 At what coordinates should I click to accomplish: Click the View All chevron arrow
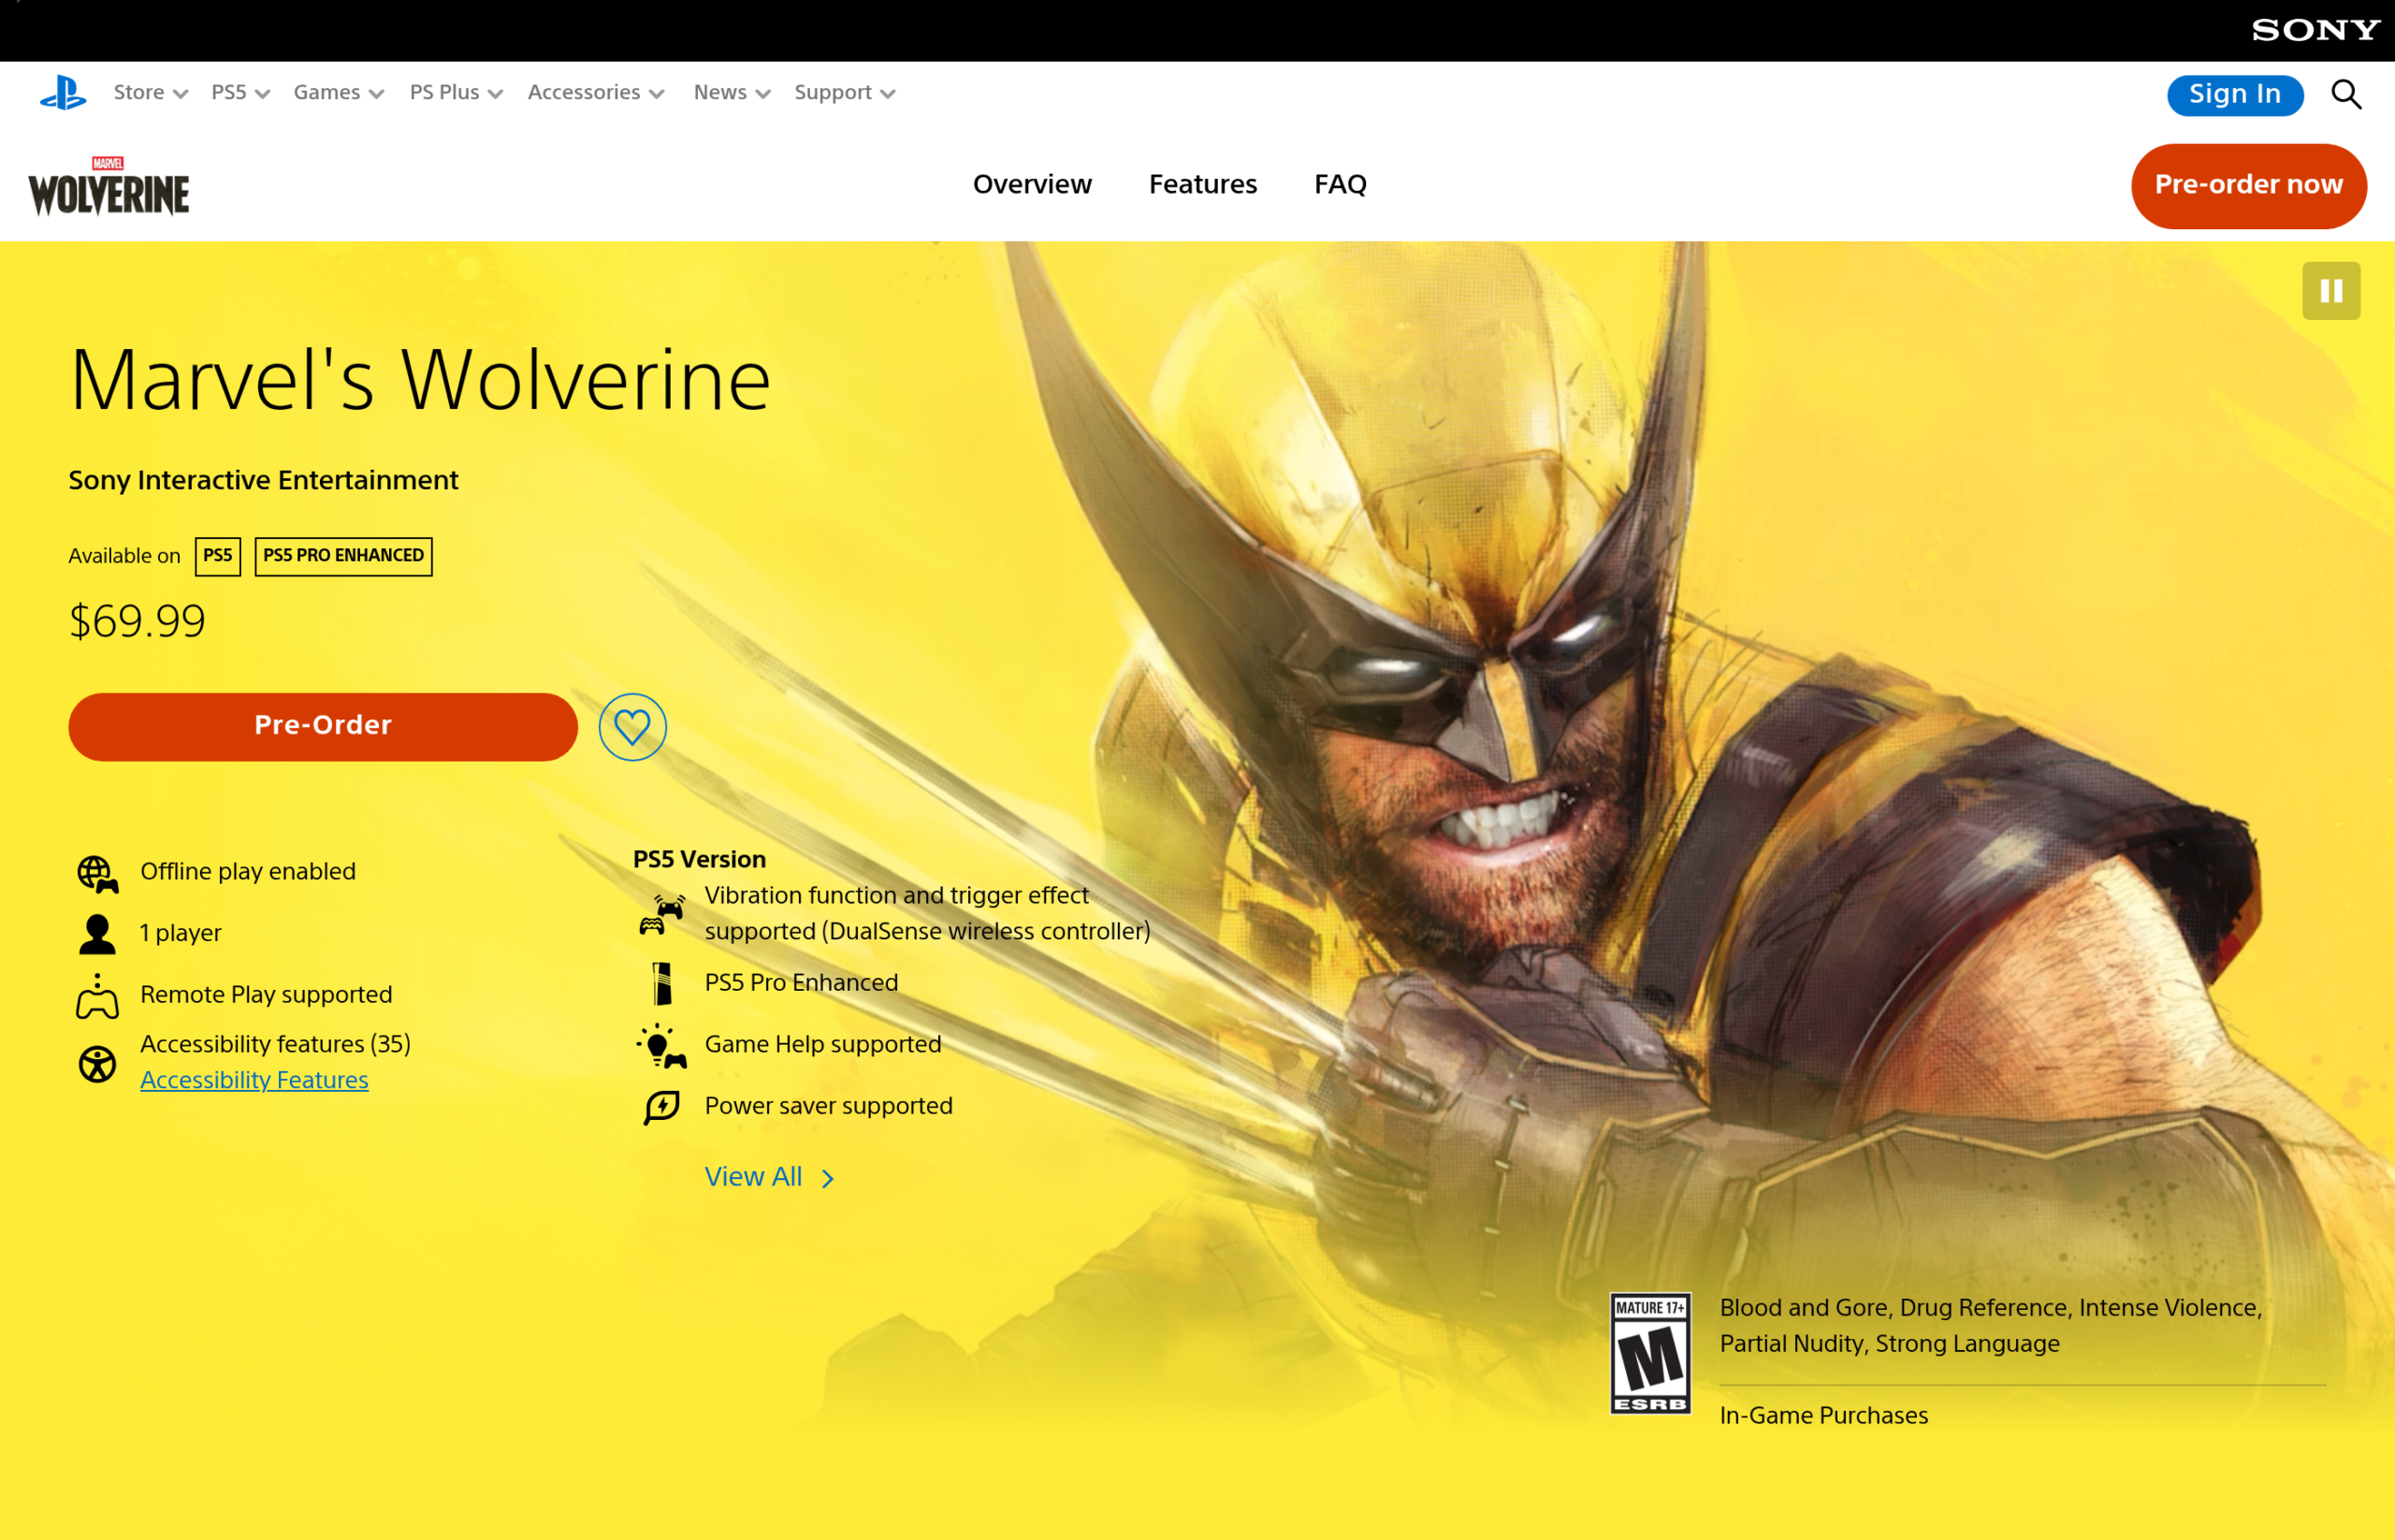(x=828, y=1180)
